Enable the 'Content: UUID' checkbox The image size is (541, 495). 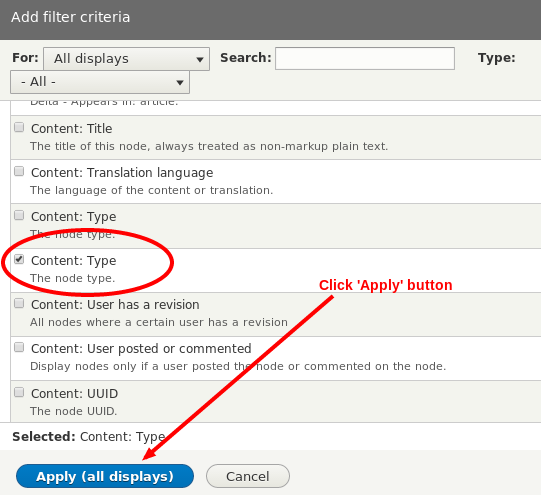coord(19,392)
